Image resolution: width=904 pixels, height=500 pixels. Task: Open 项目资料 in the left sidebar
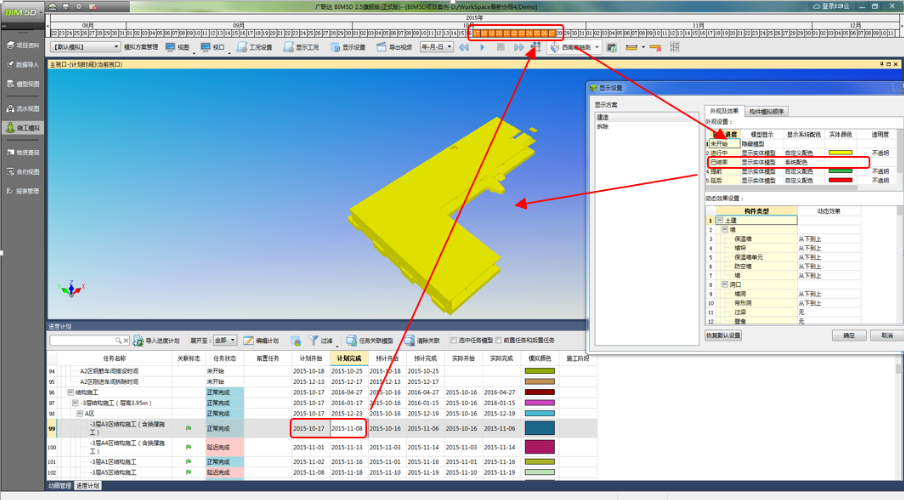click(23, 46)
